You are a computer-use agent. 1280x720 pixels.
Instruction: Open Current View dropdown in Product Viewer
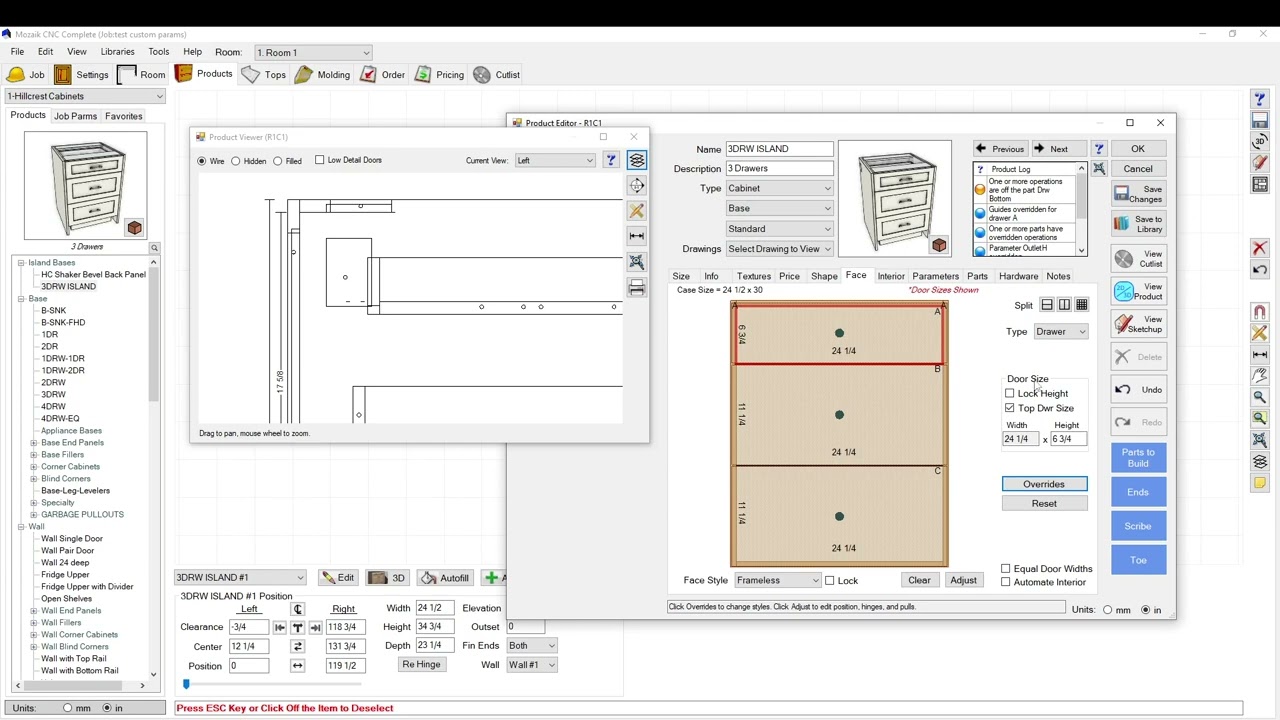[x=555, y=160]
